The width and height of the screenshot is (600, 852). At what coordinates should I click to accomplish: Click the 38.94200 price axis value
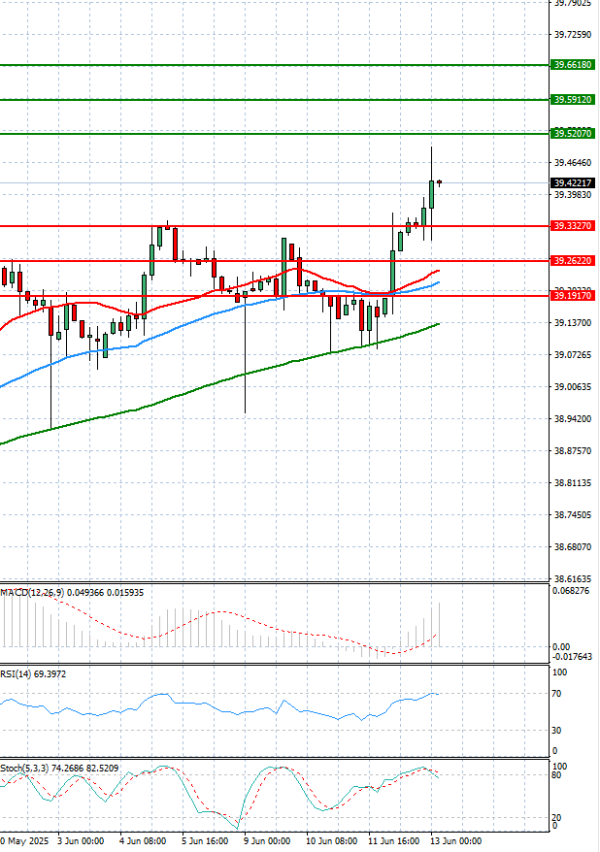pos(573,419)
